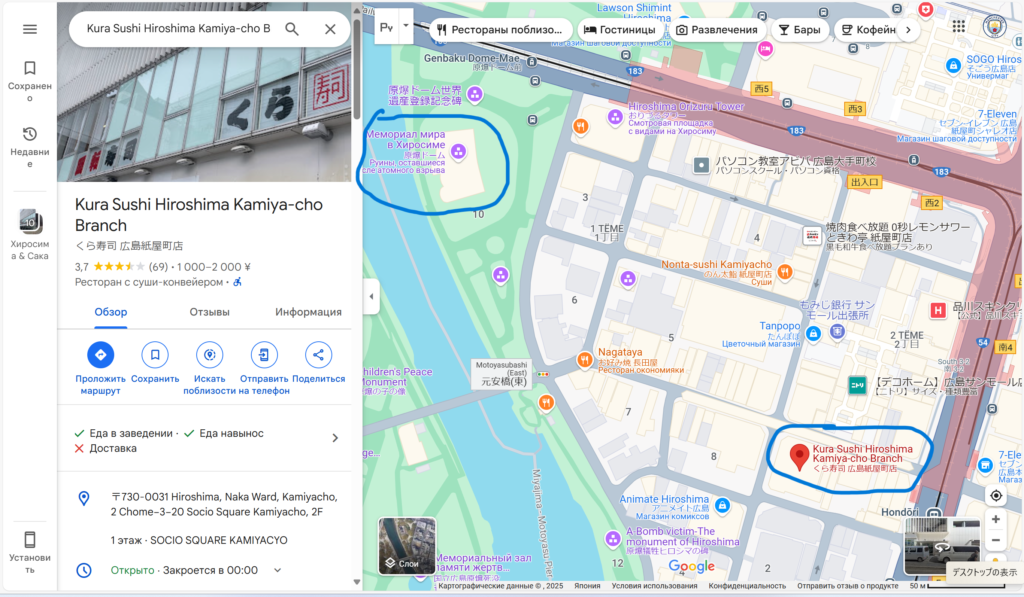Viewport: 1024px width, 597px height.
Task: Switch to the Отзывы tab
Action: click(x=210, y=312)
